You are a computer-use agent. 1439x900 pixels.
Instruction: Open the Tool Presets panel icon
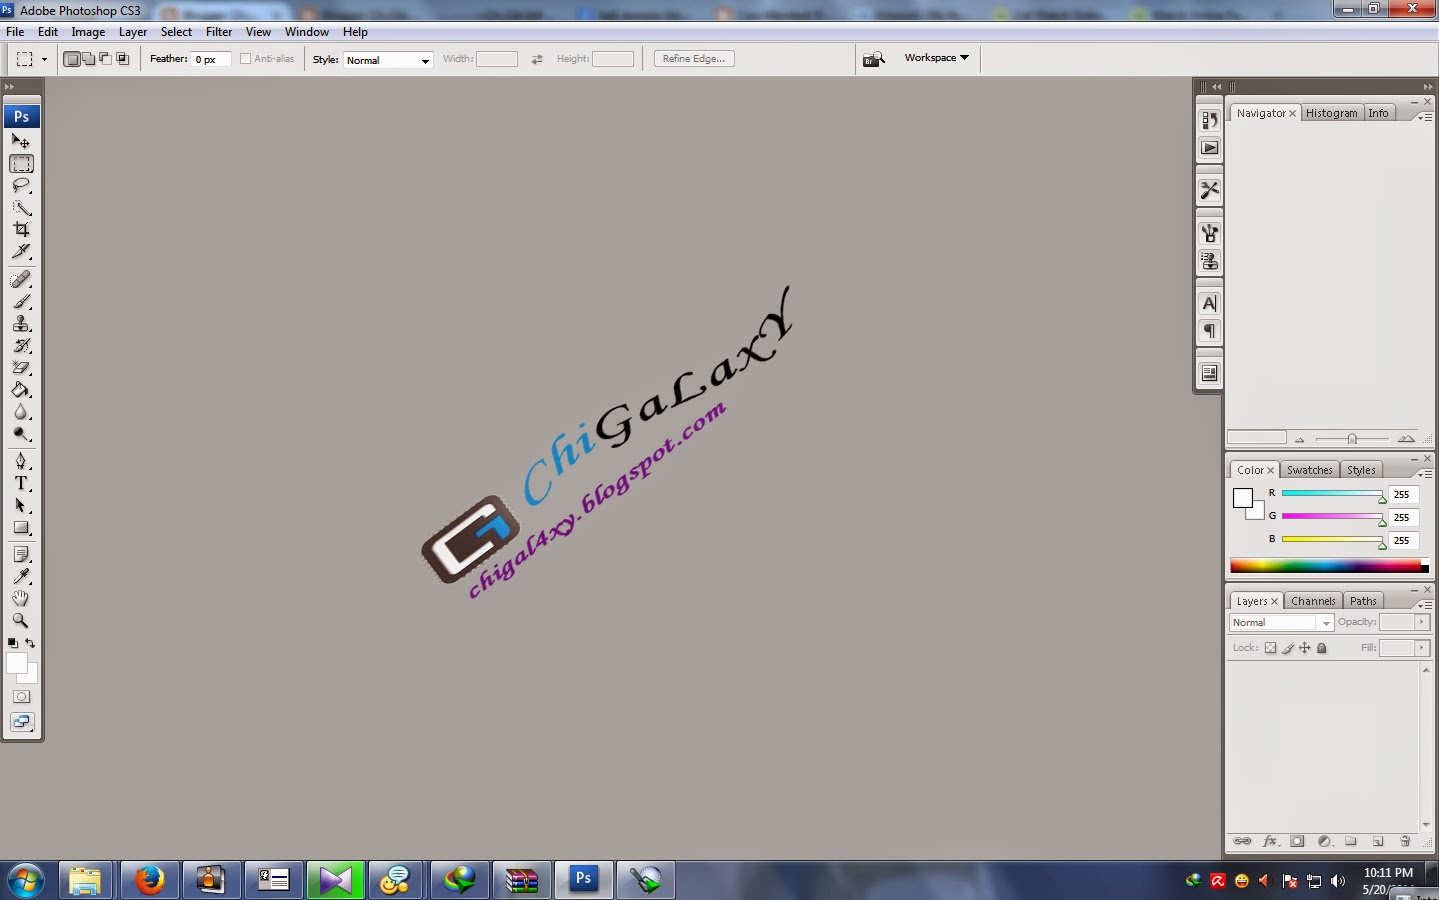(x=1209, y=190)
